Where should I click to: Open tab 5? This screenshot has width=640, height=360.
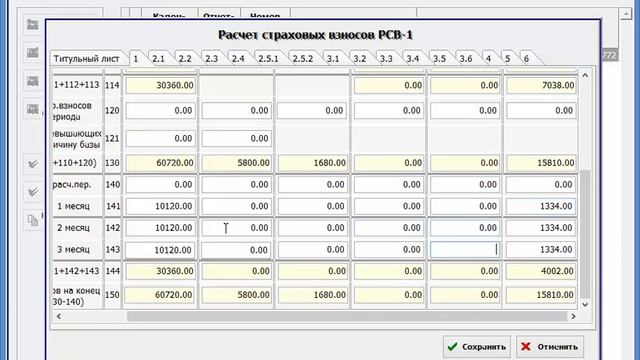coord(507,59)
